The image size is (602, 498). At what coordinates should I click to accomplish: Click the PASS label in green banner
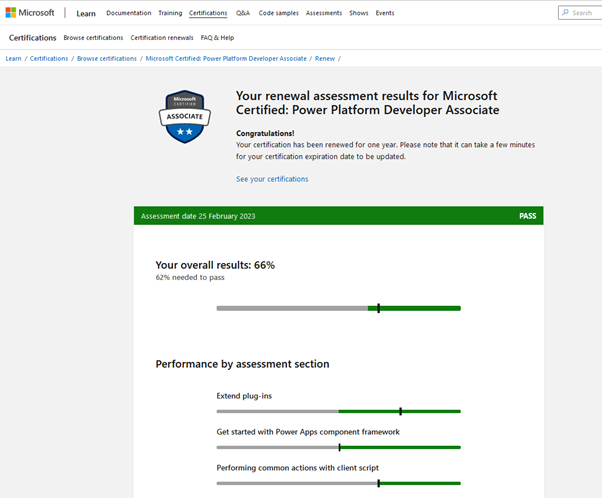point(528,216)
